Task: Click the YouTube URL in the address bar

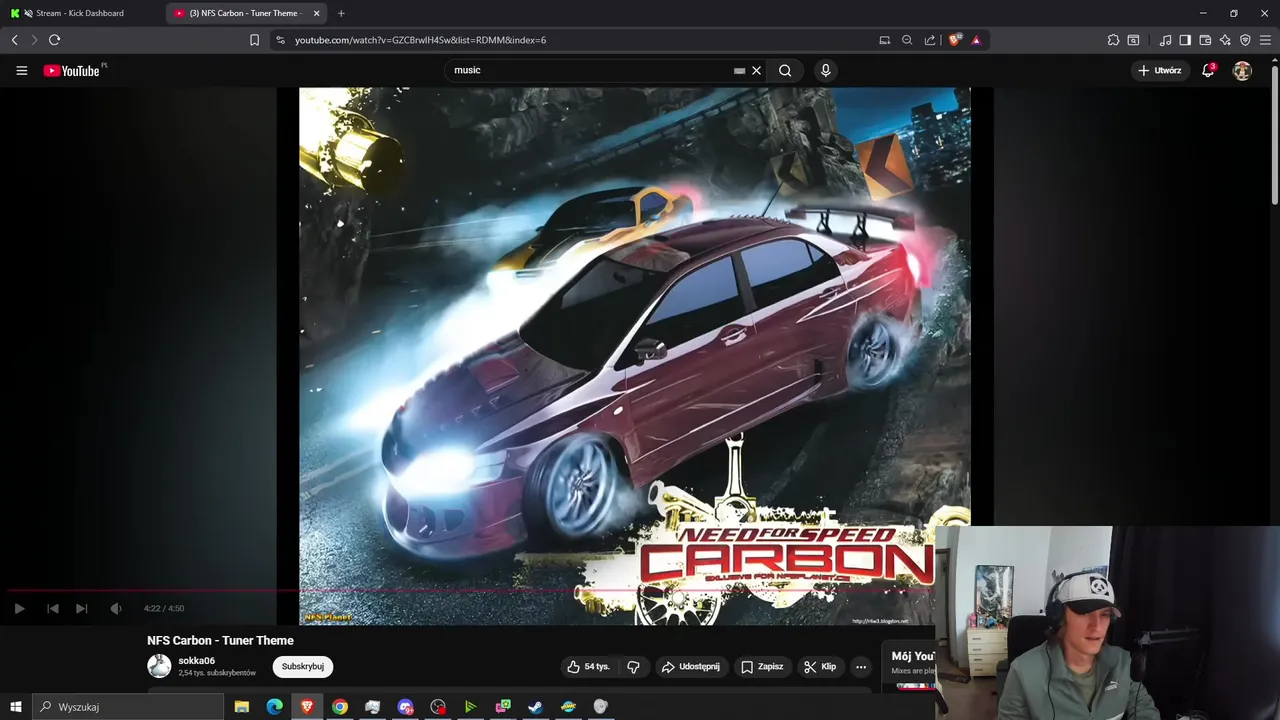Action: (420, 40)
